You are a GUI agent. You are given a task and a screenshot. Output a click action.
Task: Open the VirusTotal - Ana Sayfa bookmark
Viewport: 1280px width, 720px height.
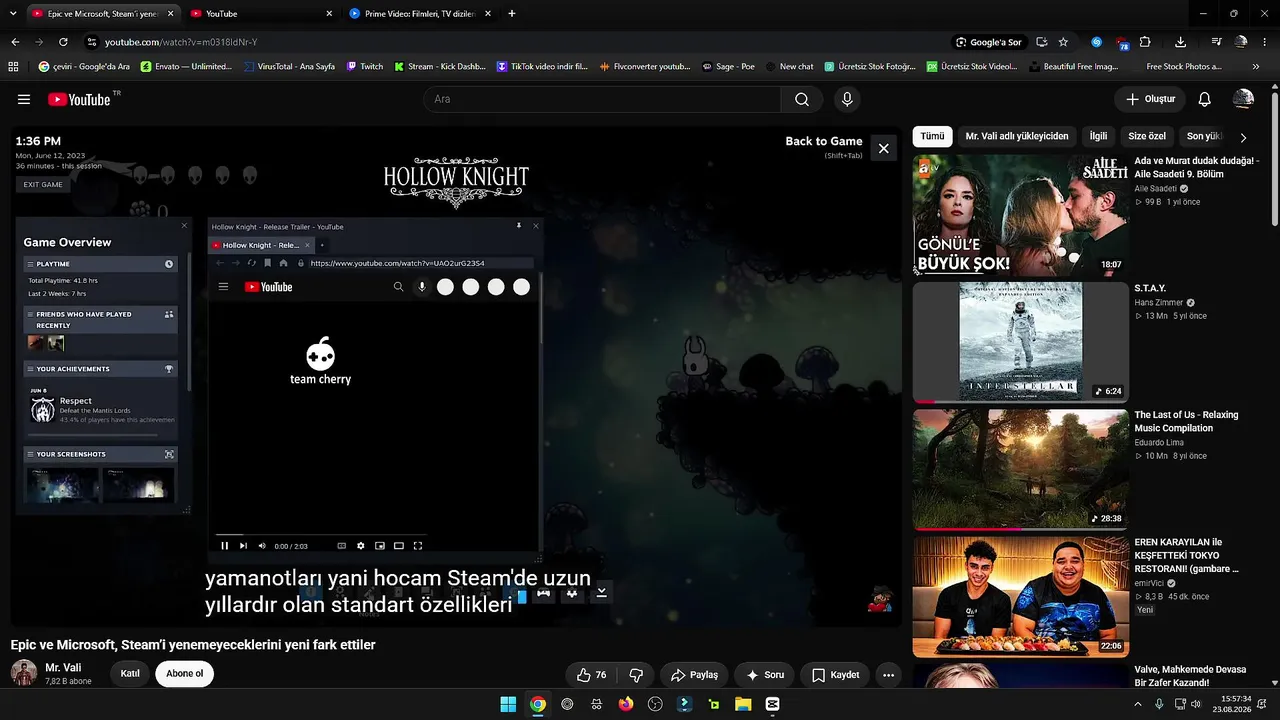click(x=288, y=66)
